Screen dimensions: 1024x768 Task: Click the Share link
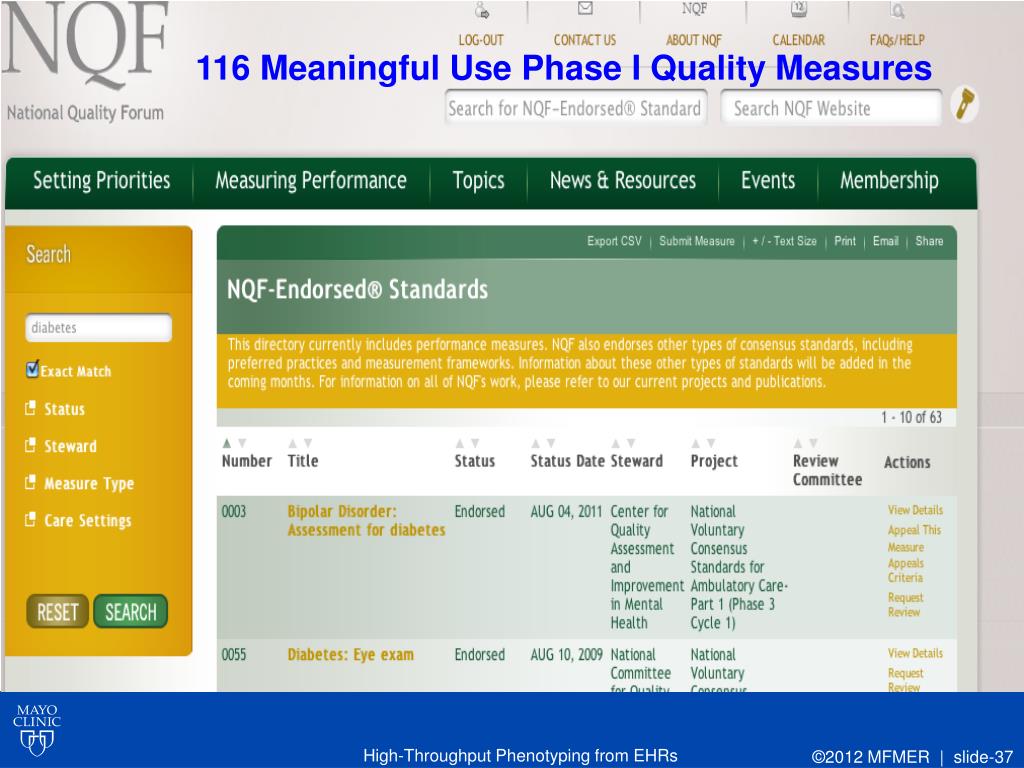pyautogui.click(x=929, y=241)
